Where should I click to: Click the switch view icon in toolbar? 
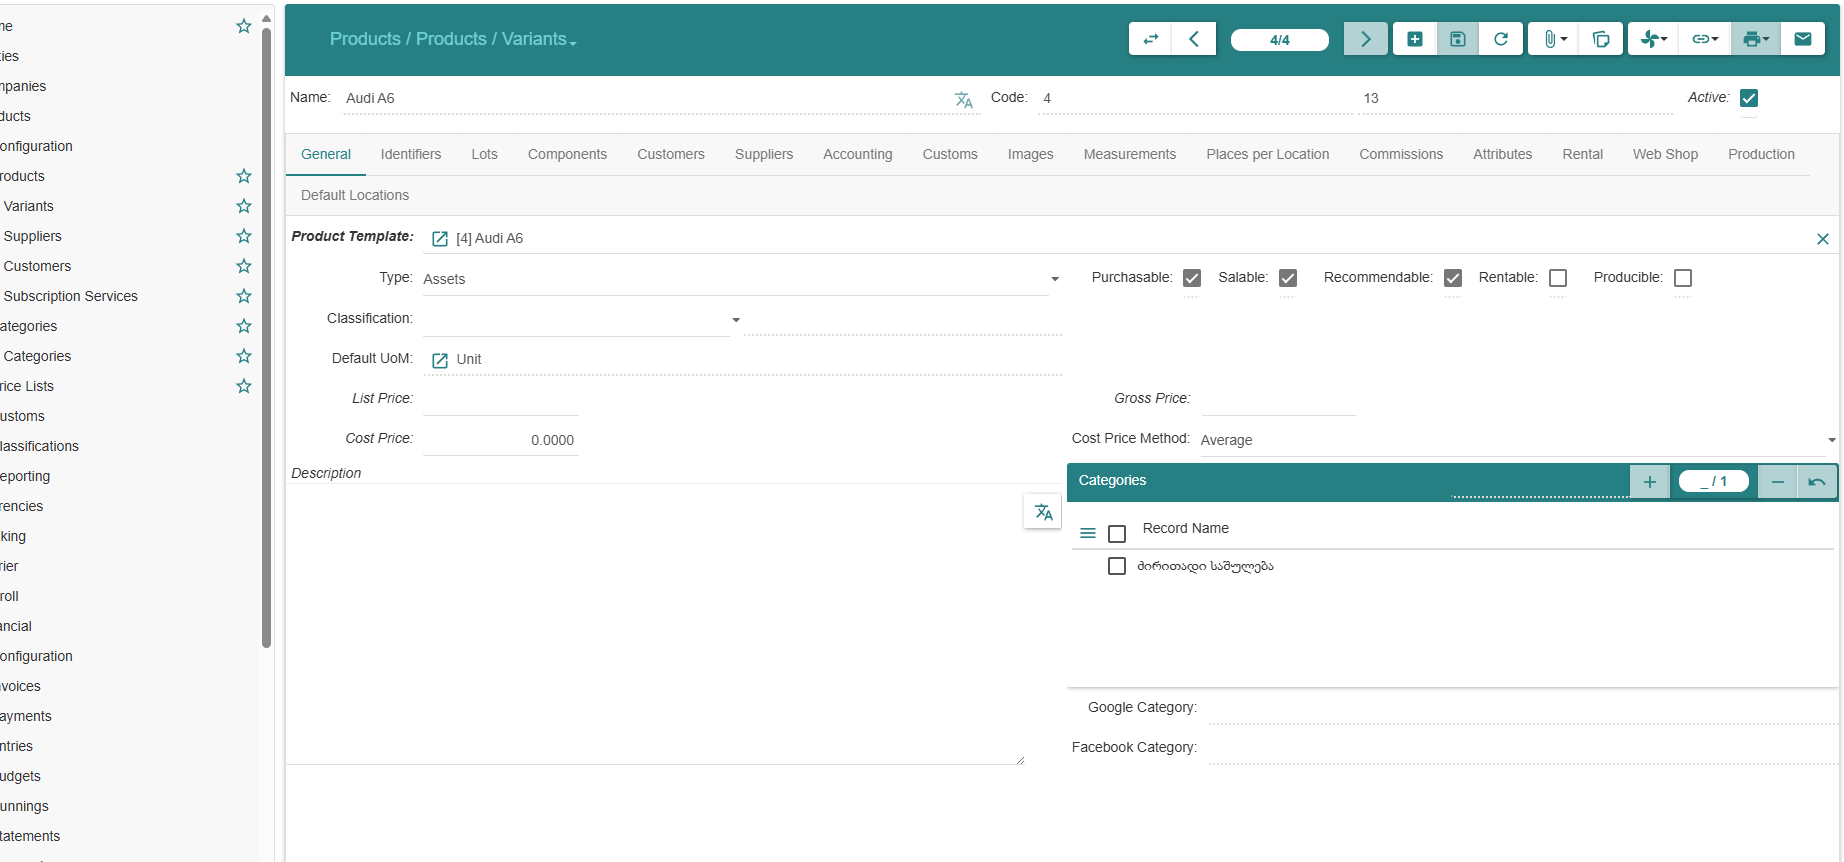coord(1150,39)
